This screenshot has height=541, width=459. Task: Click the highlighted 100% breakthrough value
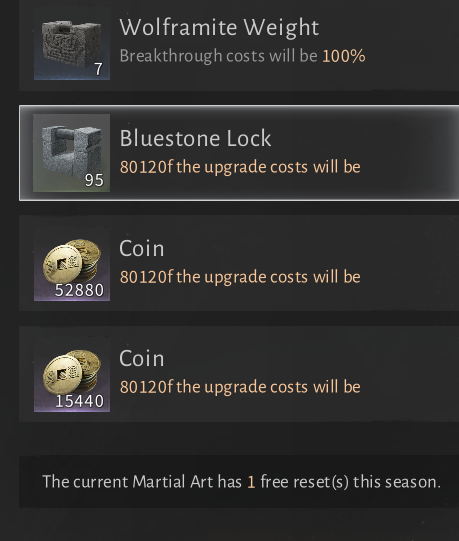click(344, 56)
